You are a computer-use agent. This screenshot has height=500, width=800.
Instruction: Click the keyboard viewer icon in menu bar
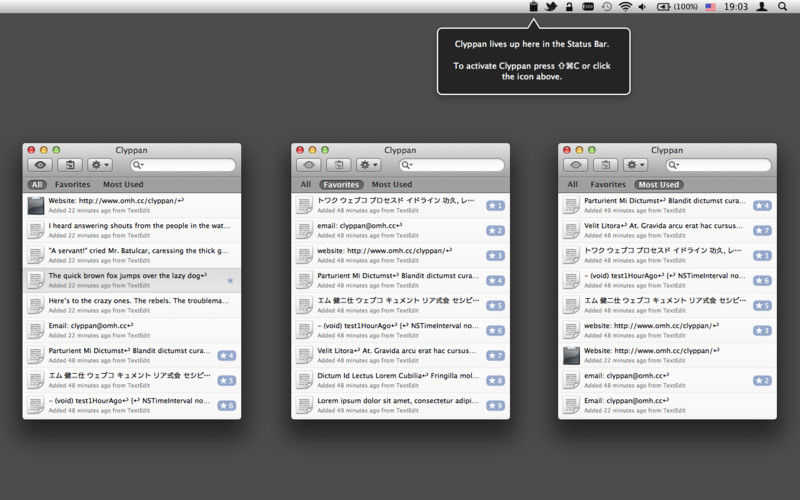588,7
